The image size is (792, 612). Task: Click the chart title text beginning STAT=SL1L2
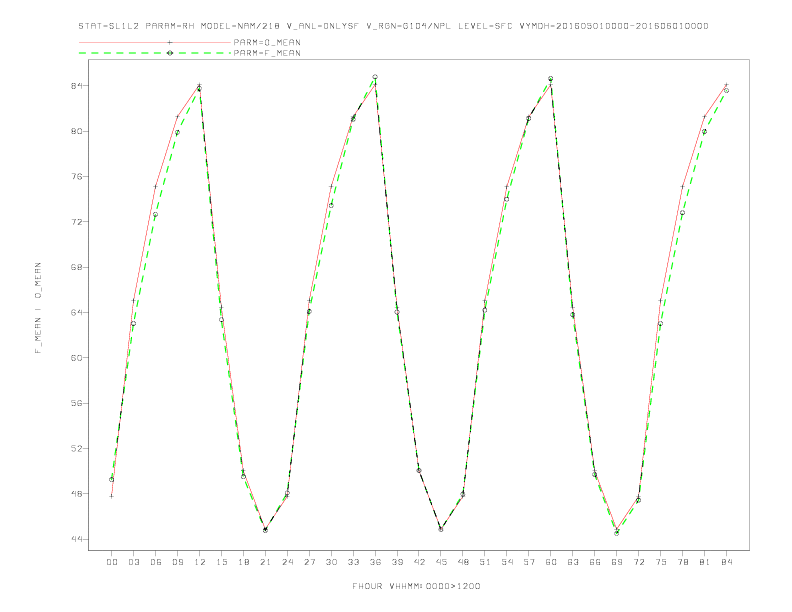(x=393, y=26)
